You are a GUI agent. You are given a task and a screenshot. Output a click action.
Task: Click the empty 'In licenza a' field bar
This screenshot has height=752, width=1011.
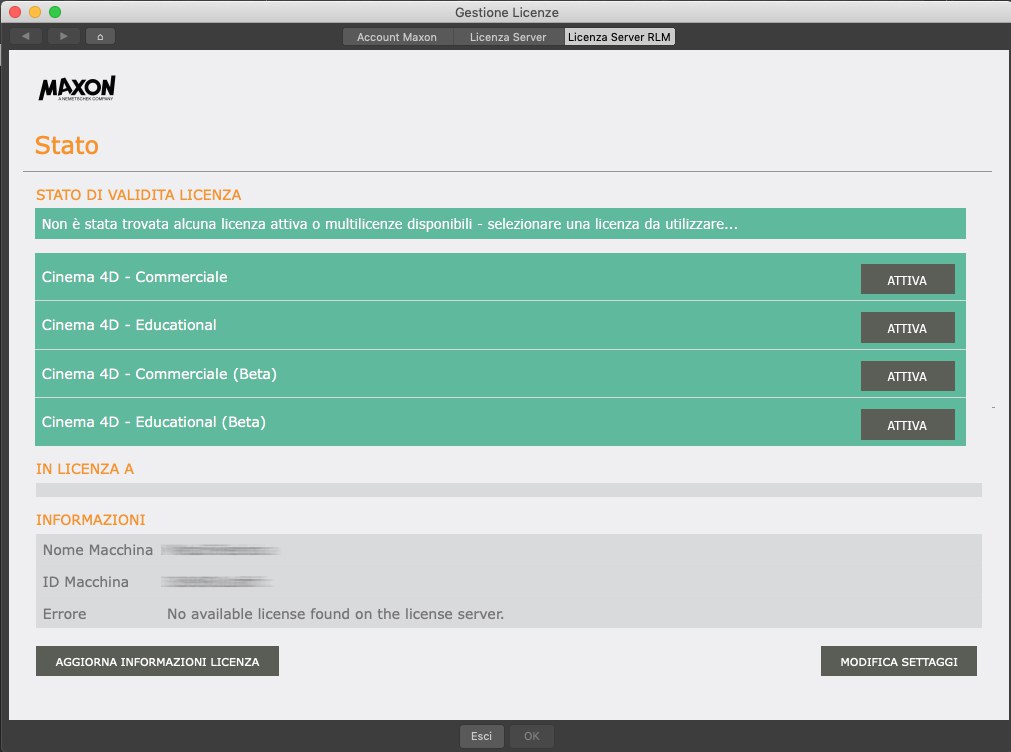click(509, 490)
